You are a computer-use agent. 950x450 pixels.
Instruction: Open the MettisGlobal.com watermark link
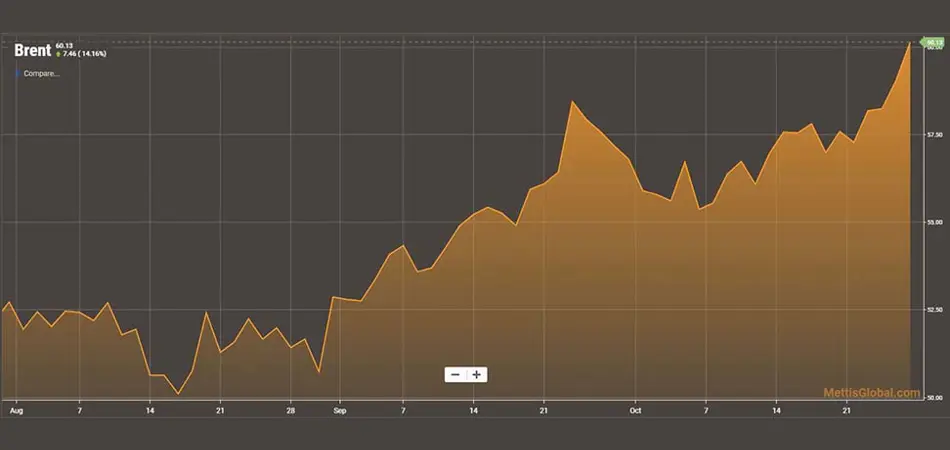(871, 393)
